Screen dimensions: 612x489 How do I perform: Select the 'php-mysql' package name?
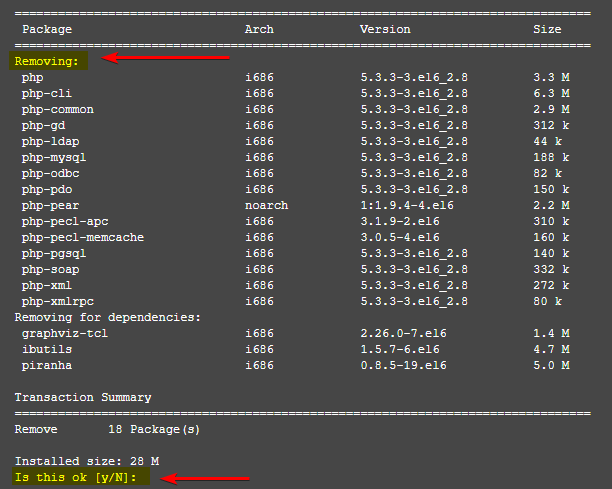click(54, 158)
